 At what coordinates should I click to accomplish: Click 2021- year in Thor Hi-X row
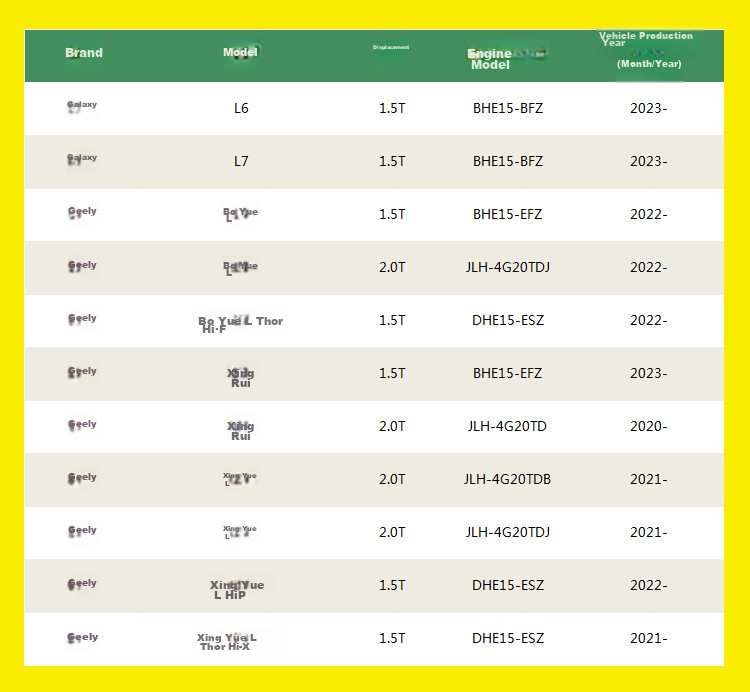coord(649,639)
